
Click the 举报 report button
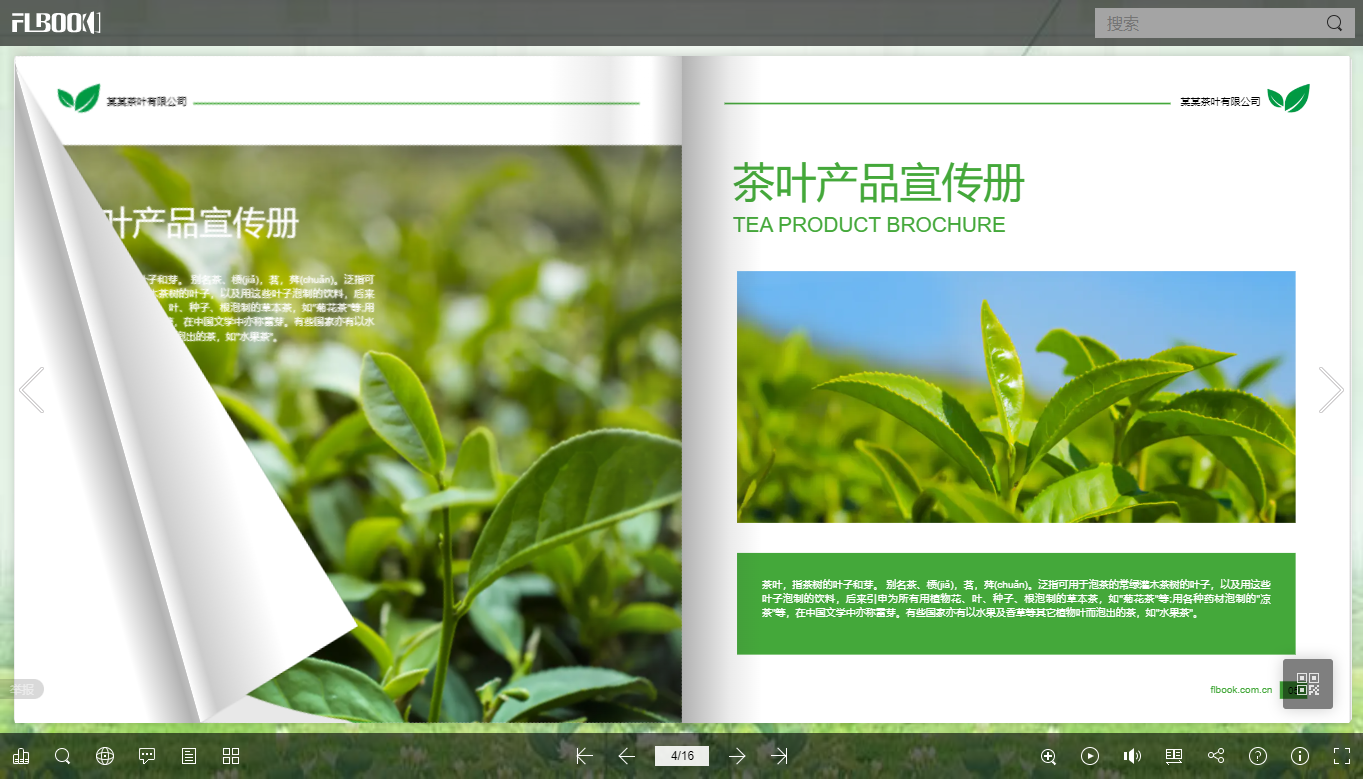[x=23, y=689]
